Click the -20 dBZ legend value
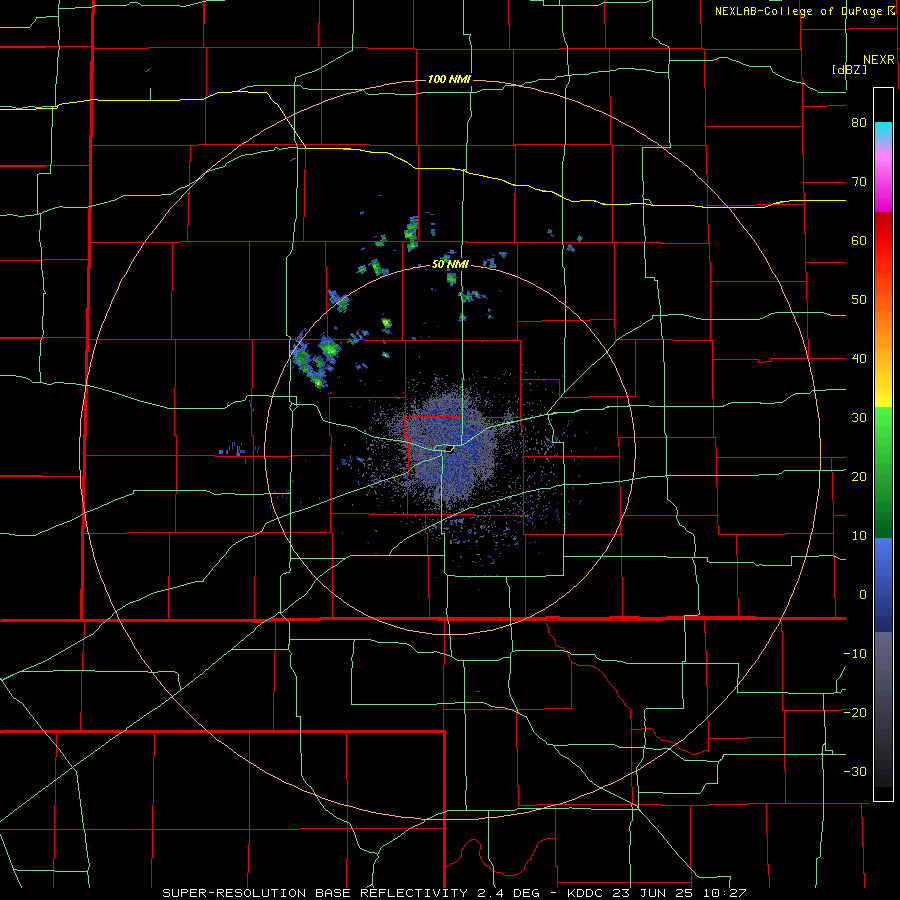The height and width of the screenshot is (900, 900). tap(855, 712)
